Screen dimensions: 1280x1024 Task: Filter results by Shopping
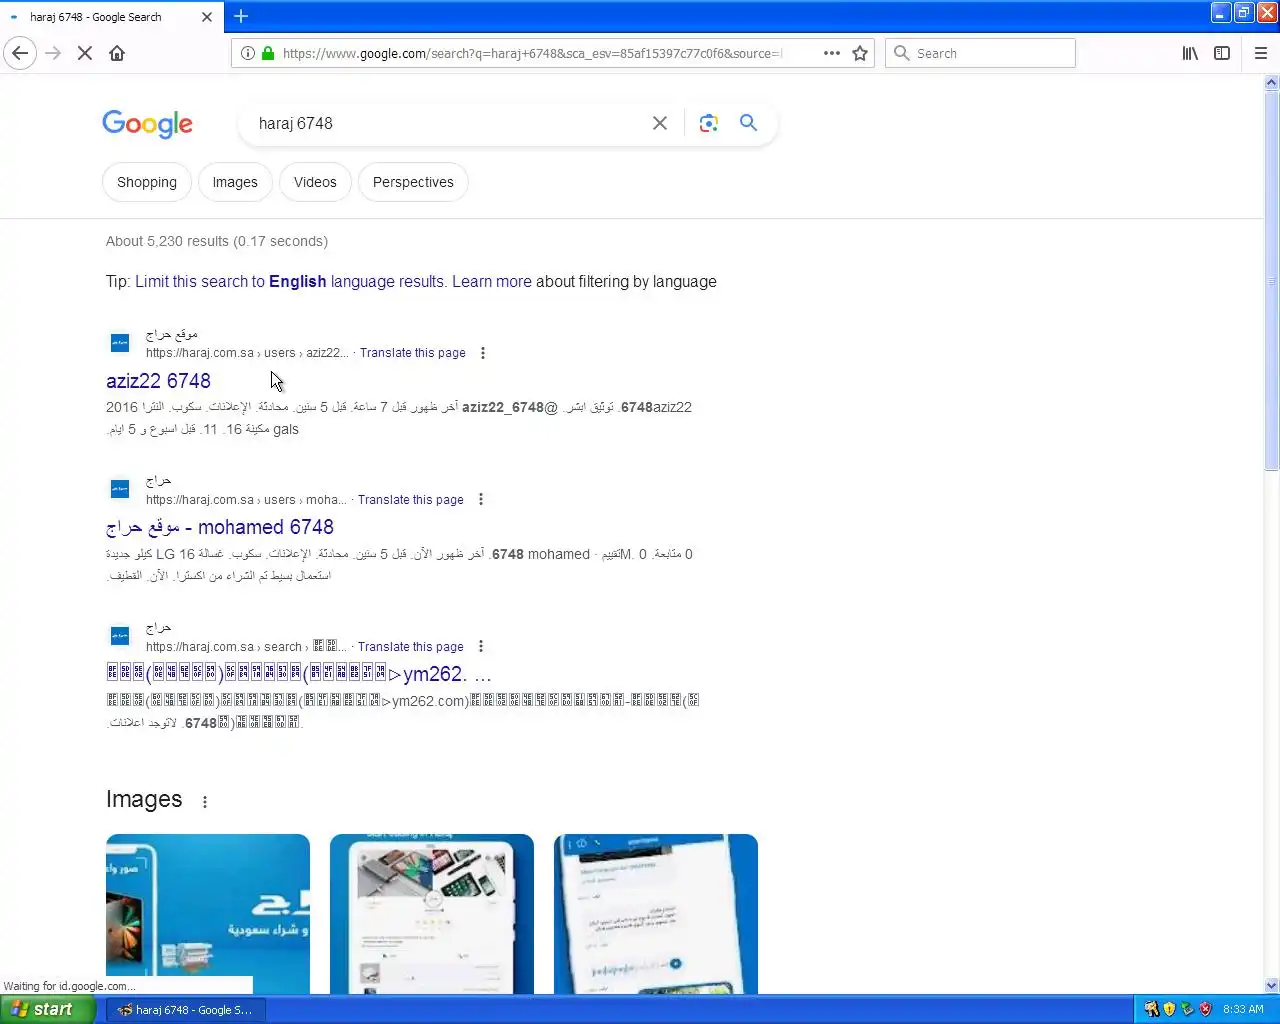coord(147,182)
